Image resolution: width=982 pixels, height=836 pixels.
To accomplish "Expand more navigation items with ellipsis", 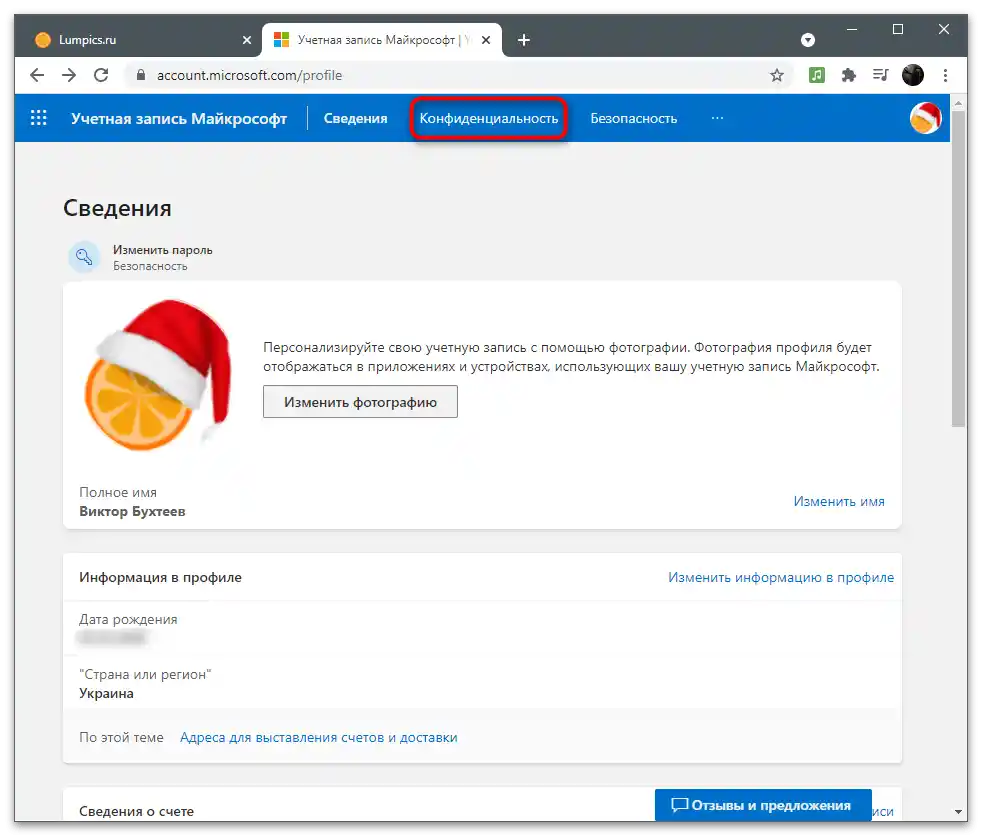I will 717,118.
